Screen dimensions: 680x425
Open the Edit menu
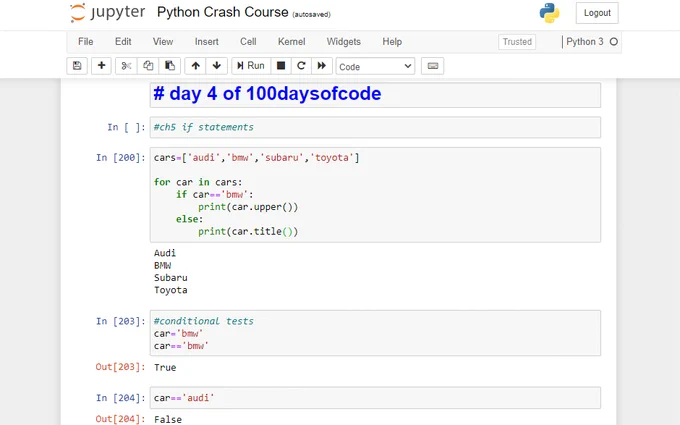[x=123, y=42]
